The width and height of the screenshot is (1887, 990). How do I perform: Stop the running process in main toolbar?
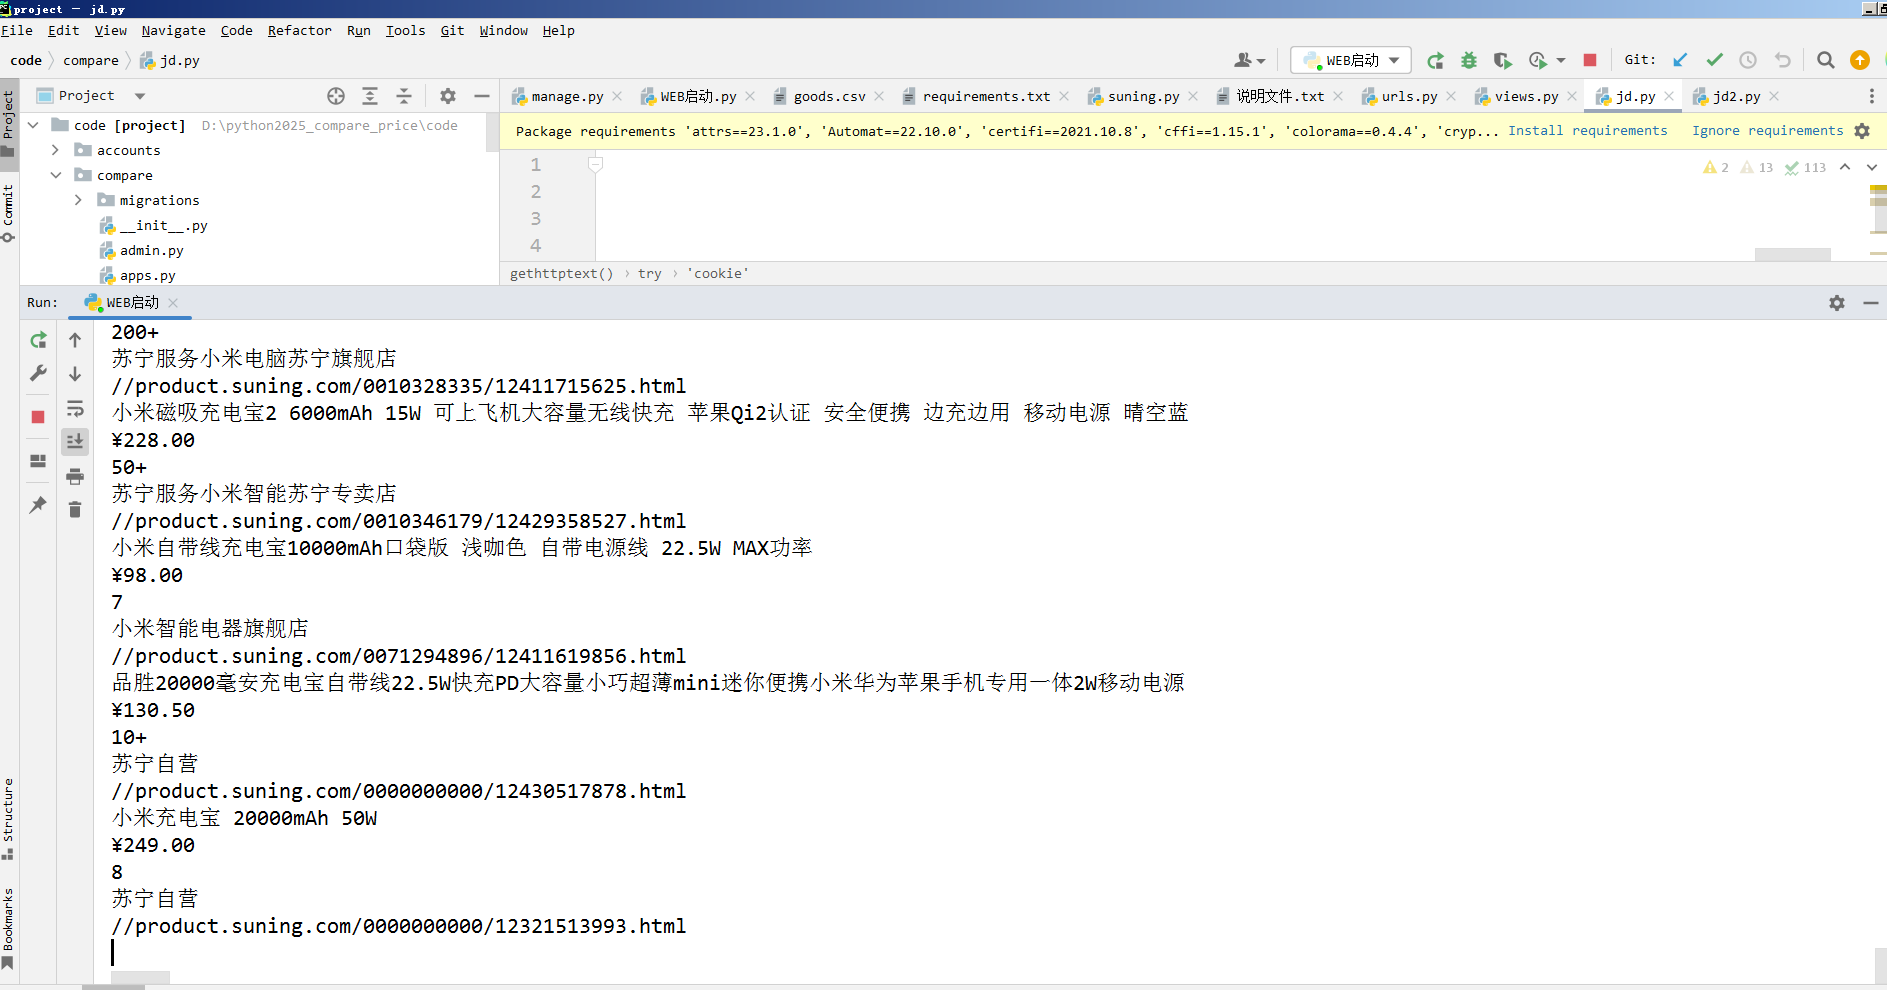click(x=1590, y=60)
